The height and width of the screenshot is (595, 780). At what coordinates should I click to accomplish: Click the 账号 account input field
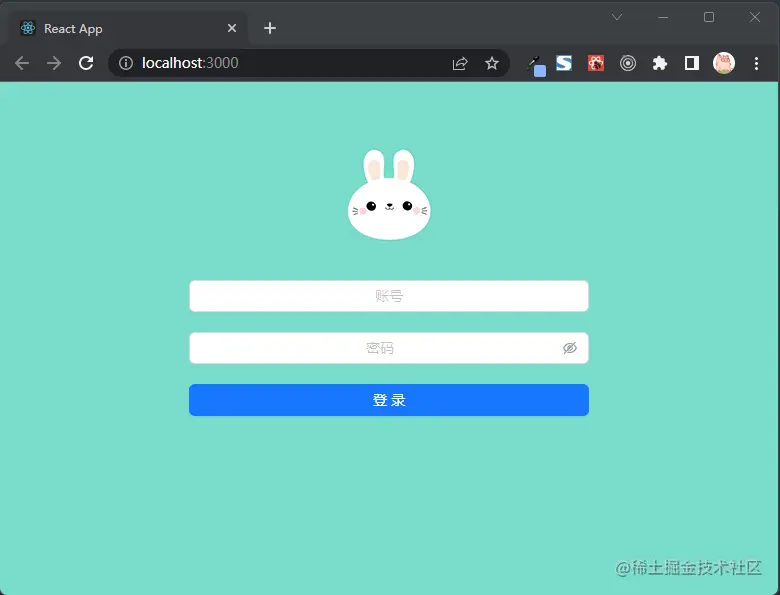point(389,296)
